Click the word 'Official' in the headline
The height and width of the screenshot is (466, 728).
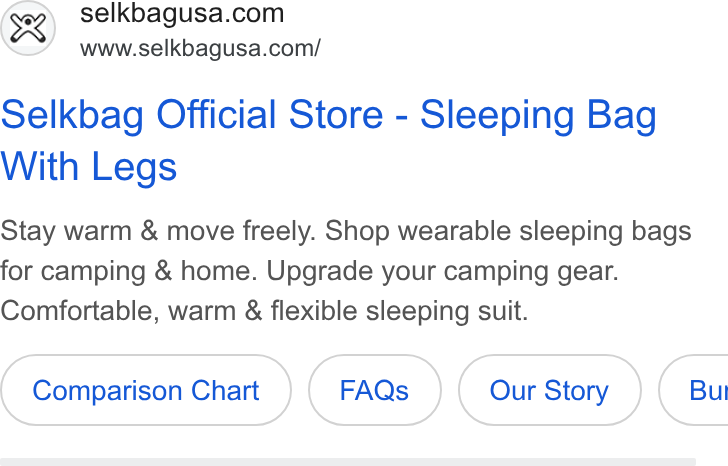216,114
